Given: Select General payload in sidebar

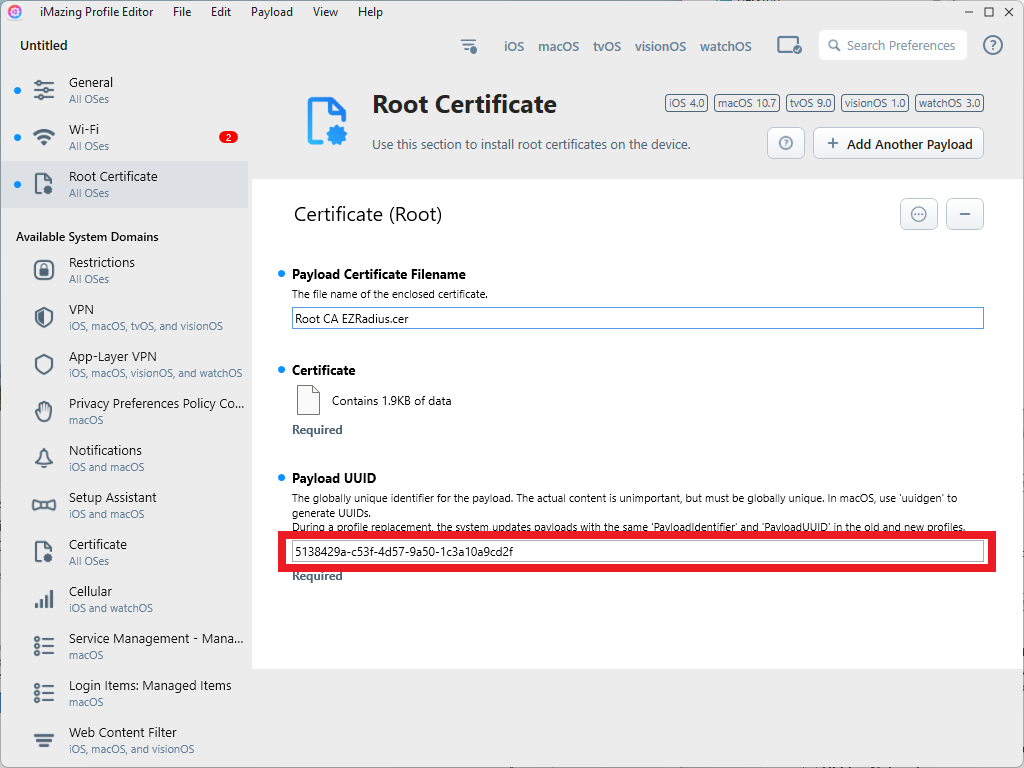Looking at the screenshot, I should click(x=124, y=90).
